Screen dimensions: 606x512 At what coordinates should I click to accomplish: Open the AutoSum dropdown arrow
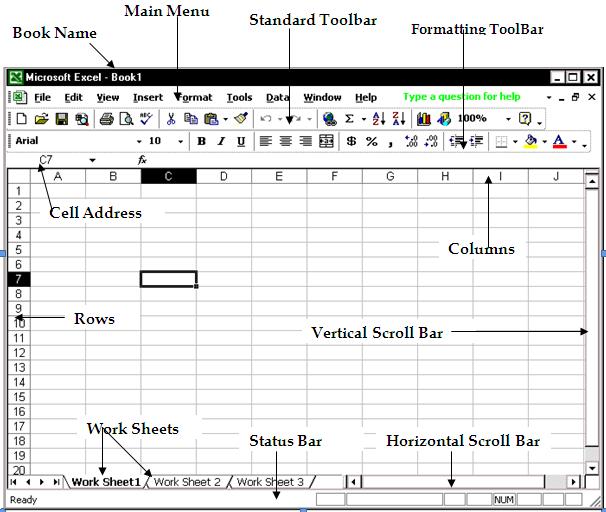[364, 119]
